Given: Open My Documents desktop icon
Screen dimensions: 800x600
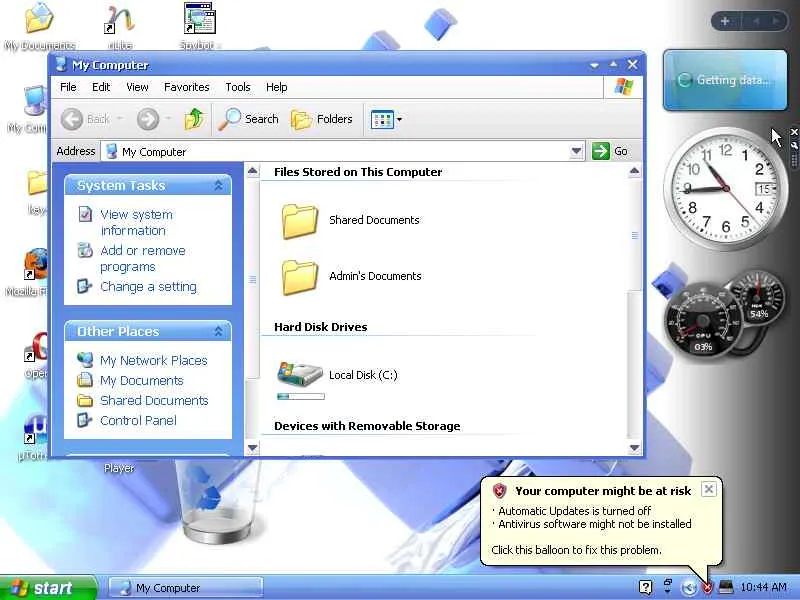Looking at the screenshot, I should coord(40,26).
